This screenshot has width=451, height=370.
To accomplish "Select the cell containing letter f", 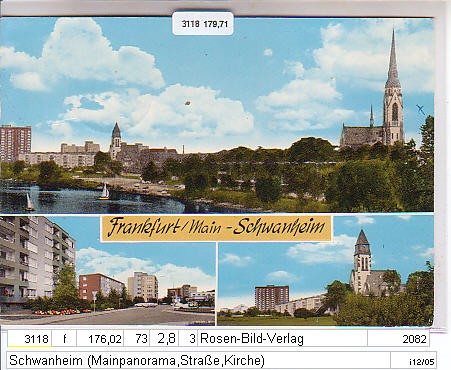I will click(64, 339).
